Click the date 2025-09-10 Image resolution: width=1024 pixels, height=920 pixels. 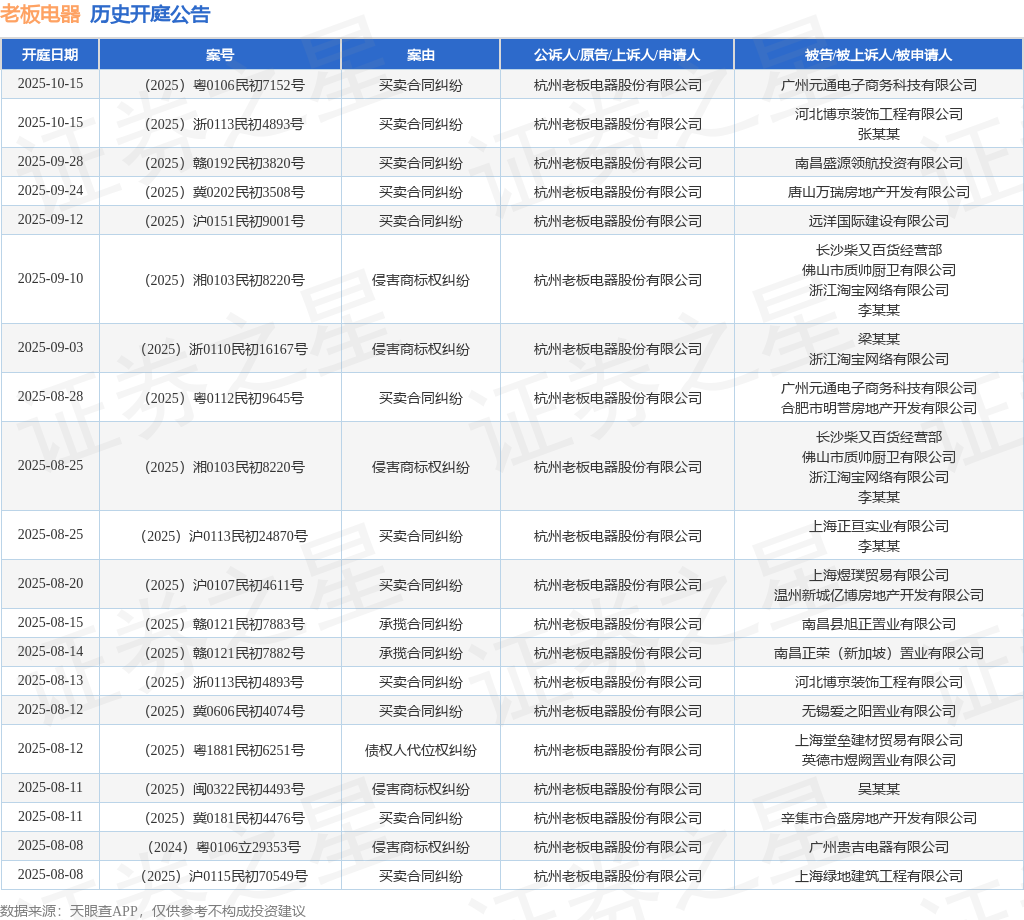[x=50, y=278]
